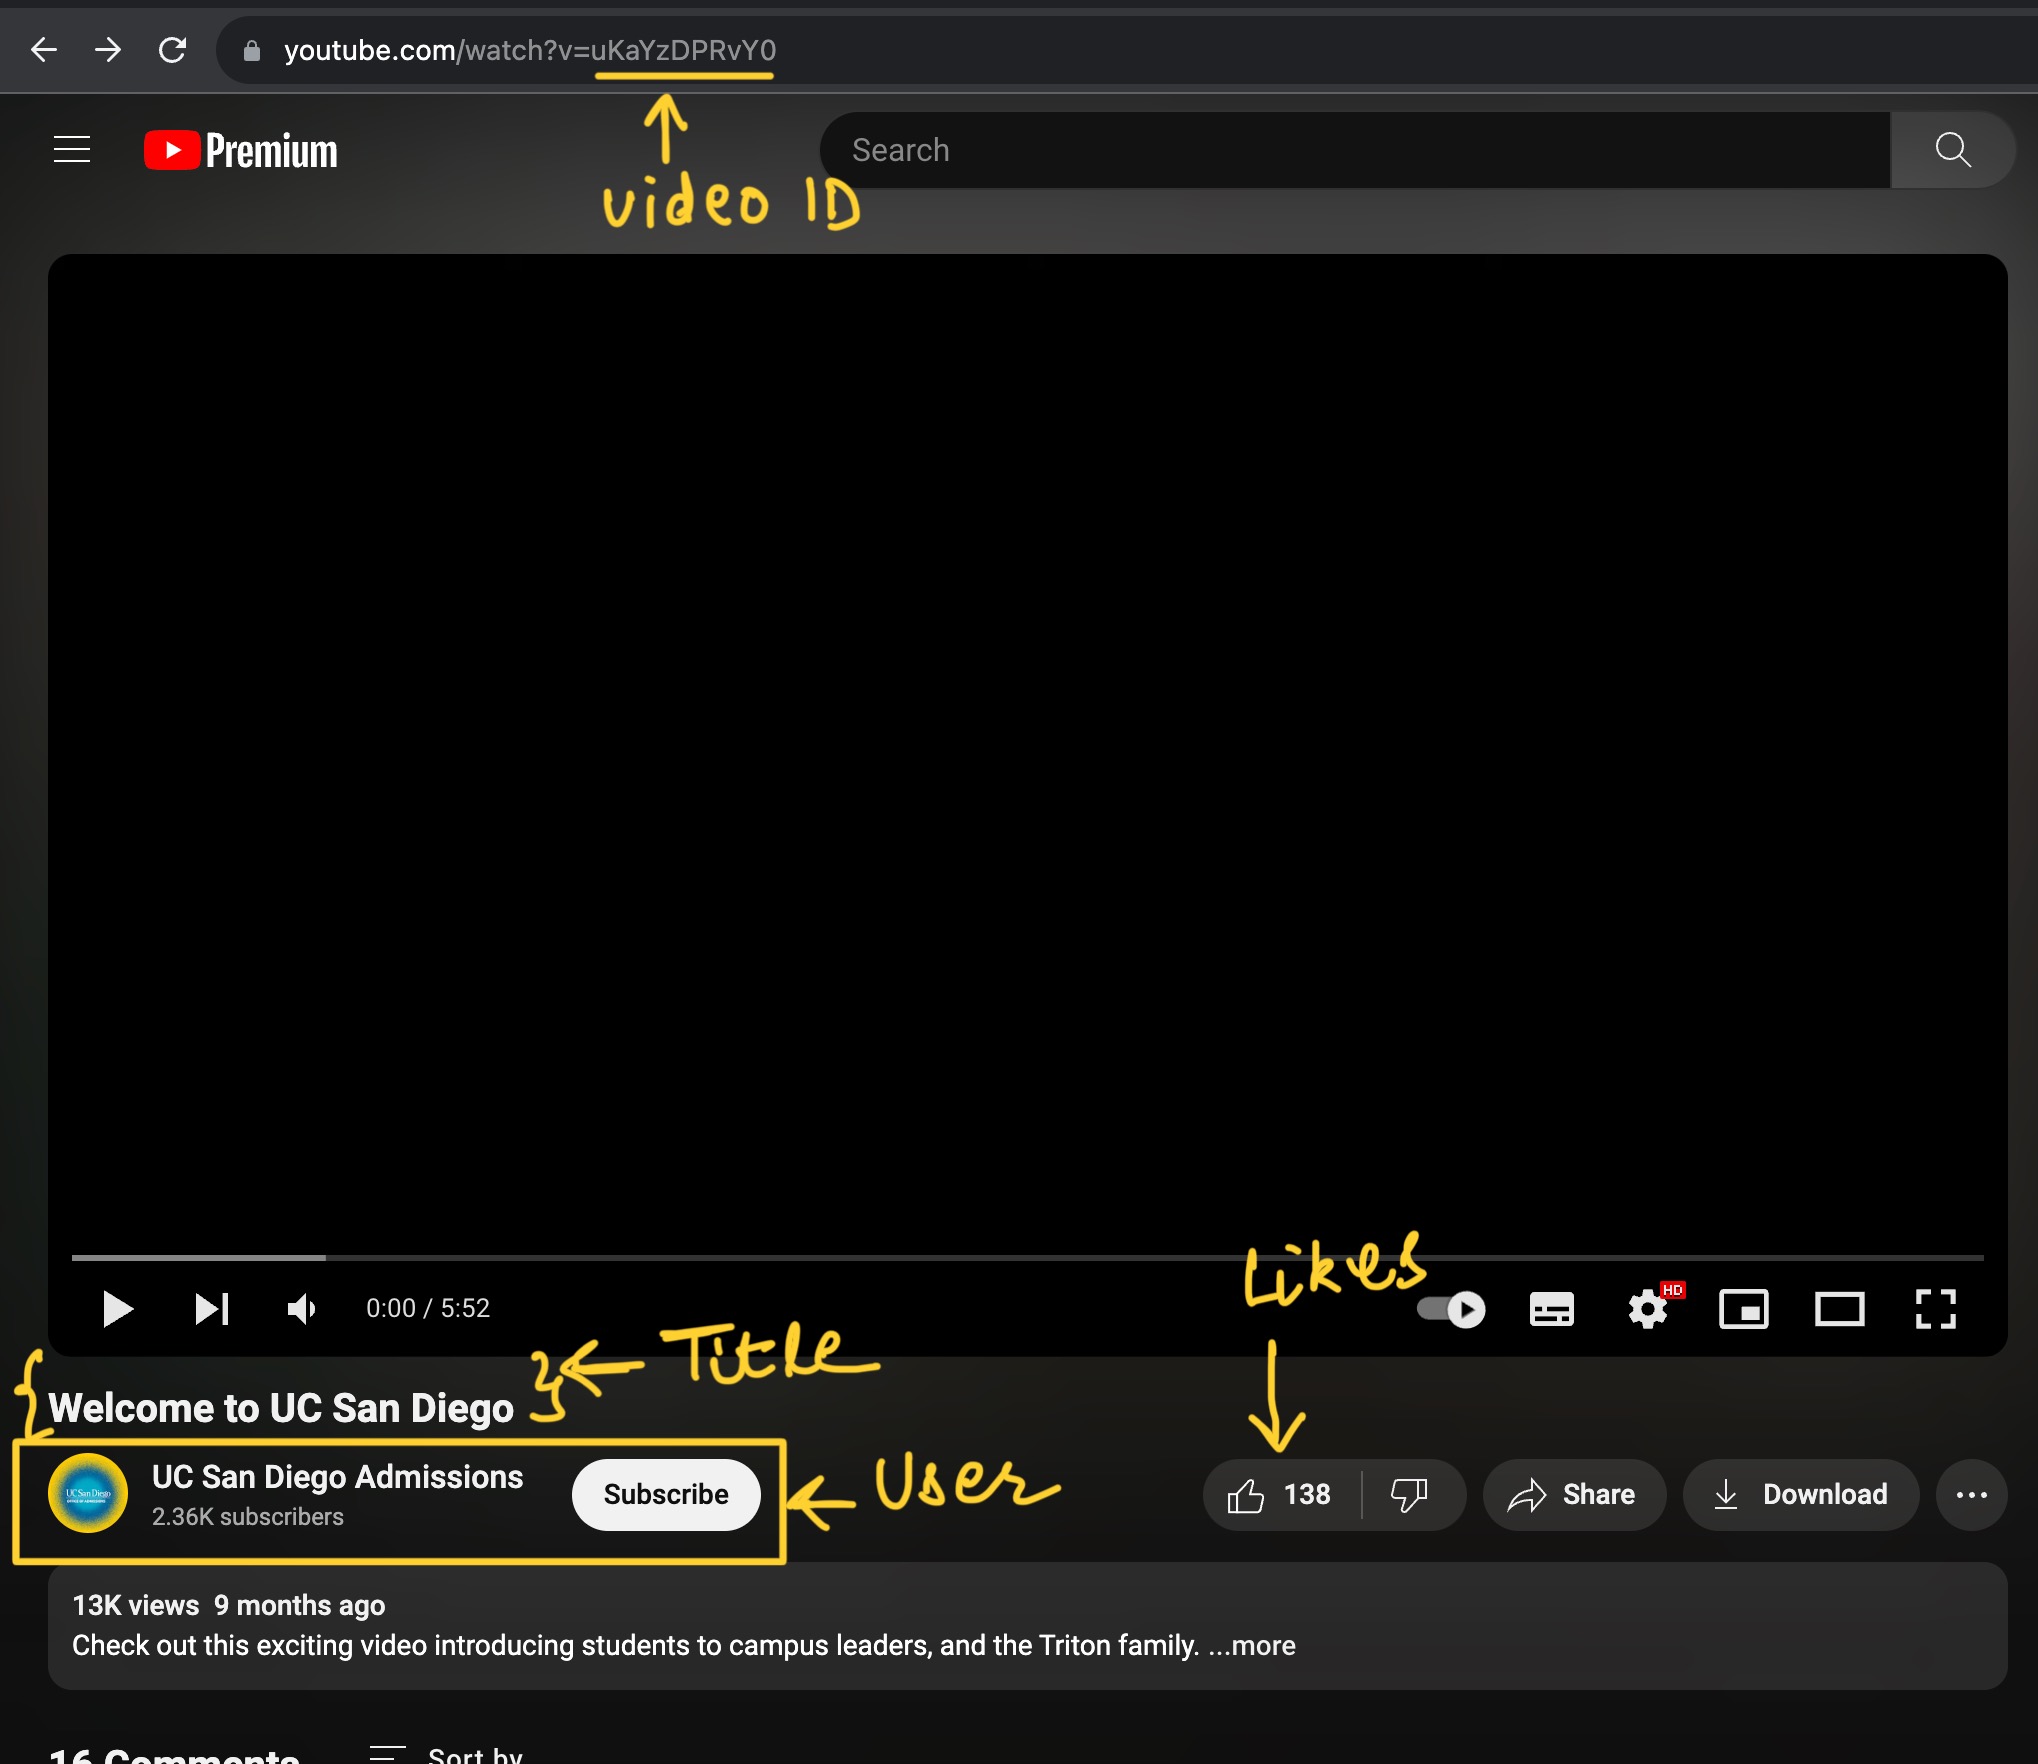Viewport: 2038px width, 1764px height.
Task: Go back with the browser back arrow
Action: [44, 49]
